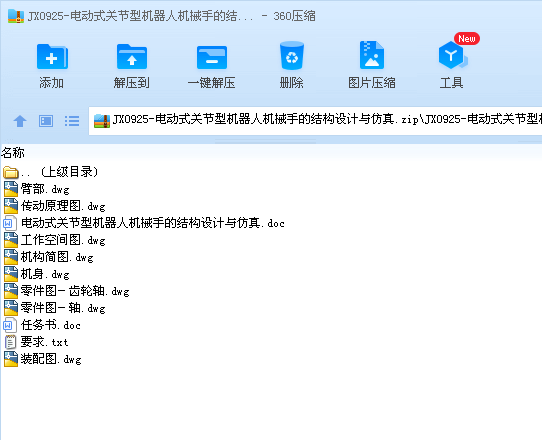Select file name '任务书.doc'
Image resolution: width=542 pixels, height=440 pixels.
[51, 325]
